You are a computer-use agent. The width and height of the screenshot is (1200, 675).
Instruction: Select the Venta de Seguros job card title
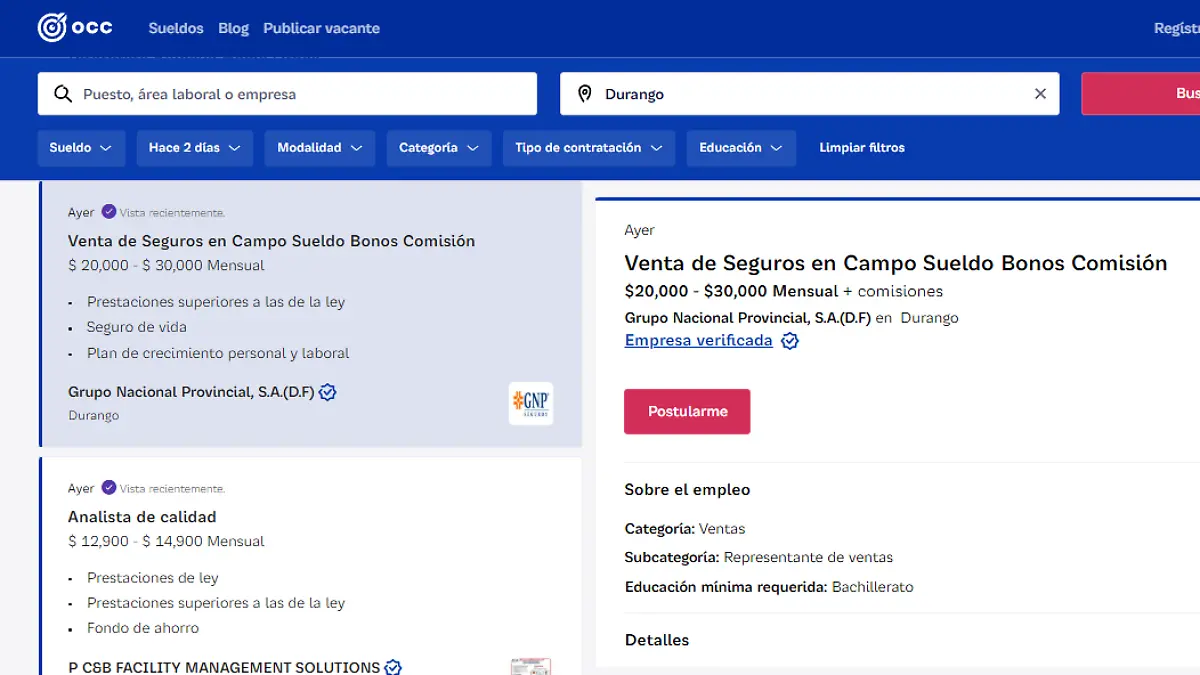271,241
